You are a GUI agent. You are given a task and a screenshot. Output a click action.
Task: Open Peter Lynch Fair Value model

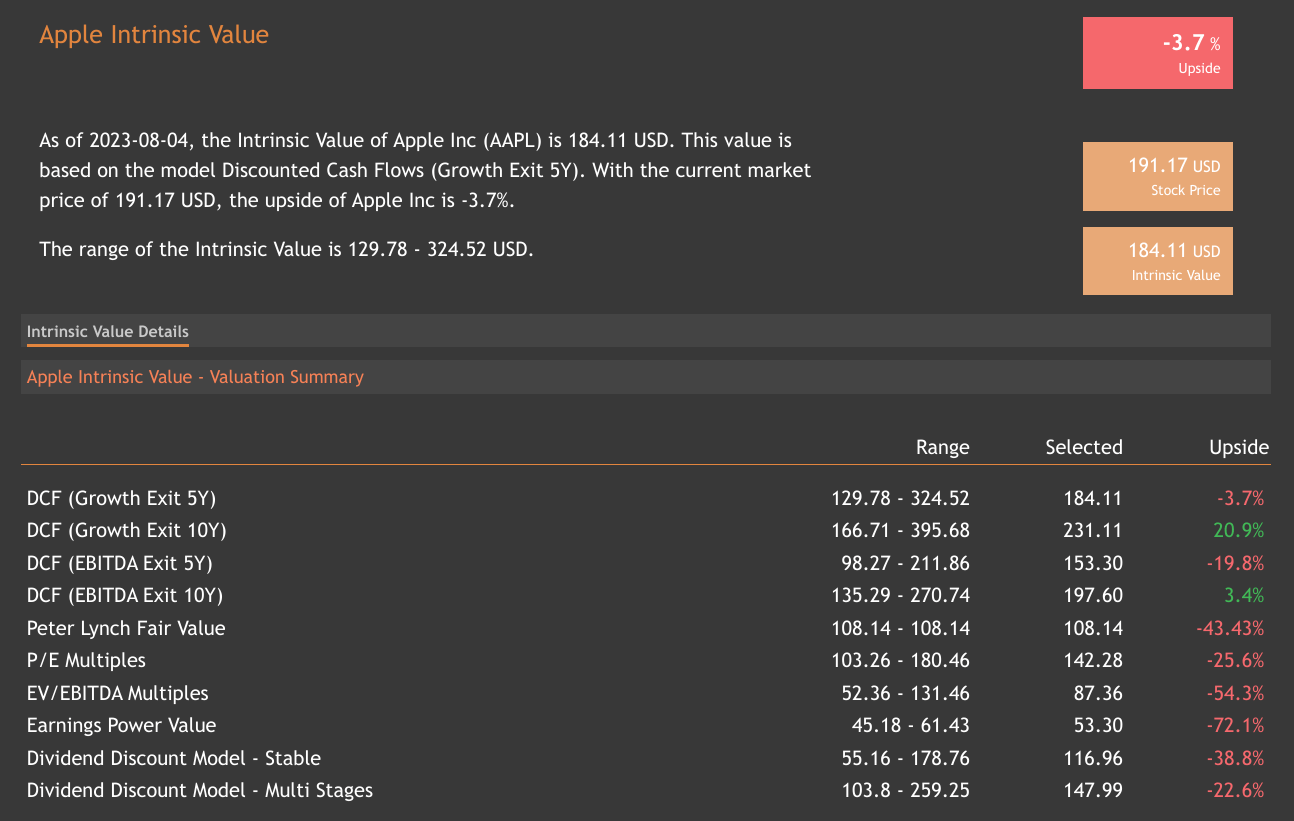click(x=126, y=628)
